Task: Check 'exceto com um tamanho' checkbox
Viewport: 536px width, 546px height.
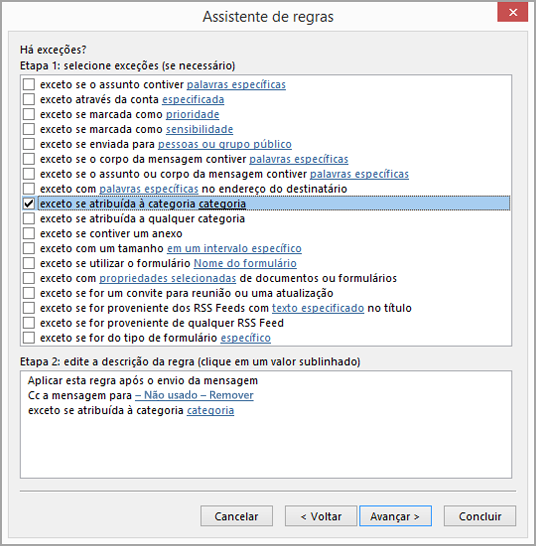Action: [29, 248]
